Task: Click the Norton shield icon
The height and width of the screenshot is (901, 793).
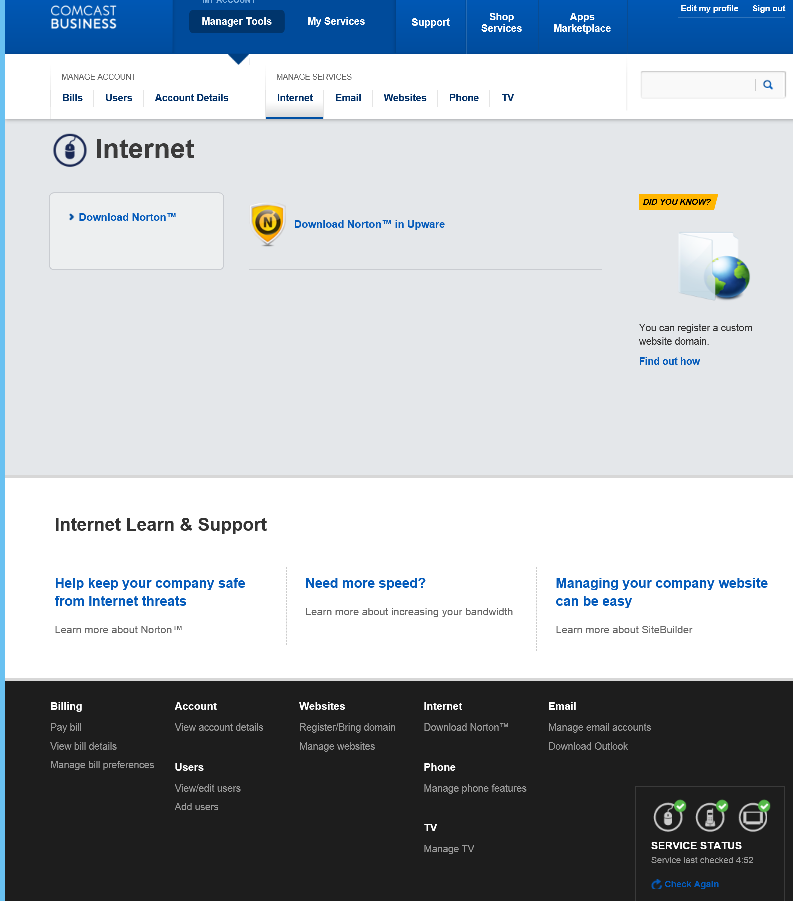Action: [x=268, y=224]
